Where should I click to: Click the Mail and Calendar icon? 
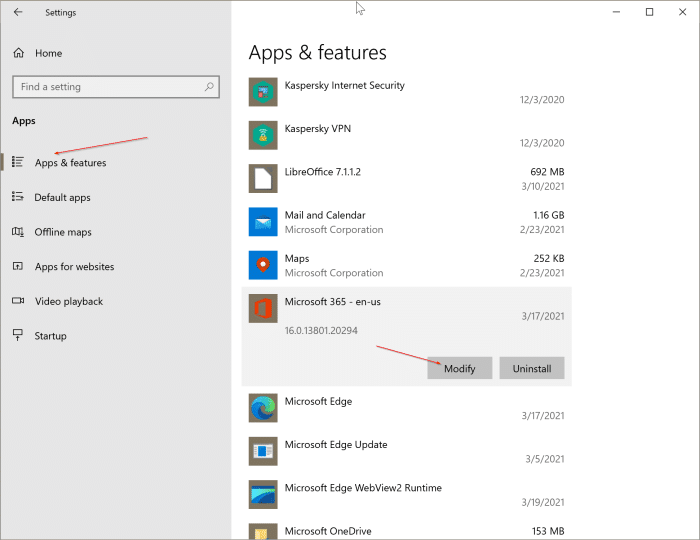click(x=262, y=221)
